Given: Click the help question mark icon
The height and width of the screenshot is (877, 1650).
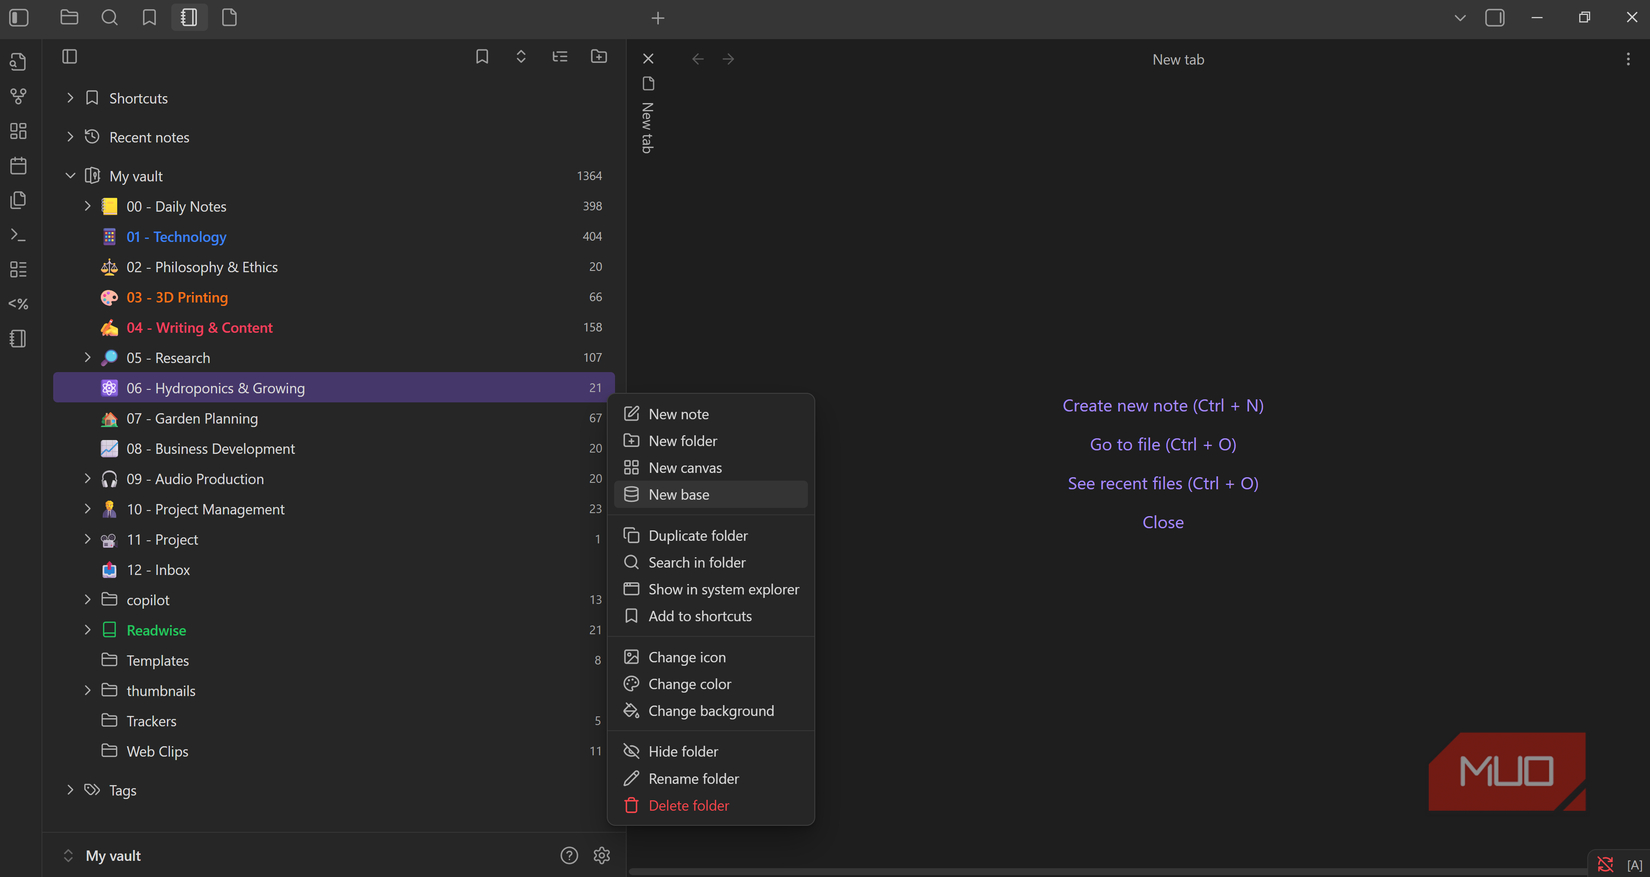Looking at the screenshot, I should click(569, 856).
